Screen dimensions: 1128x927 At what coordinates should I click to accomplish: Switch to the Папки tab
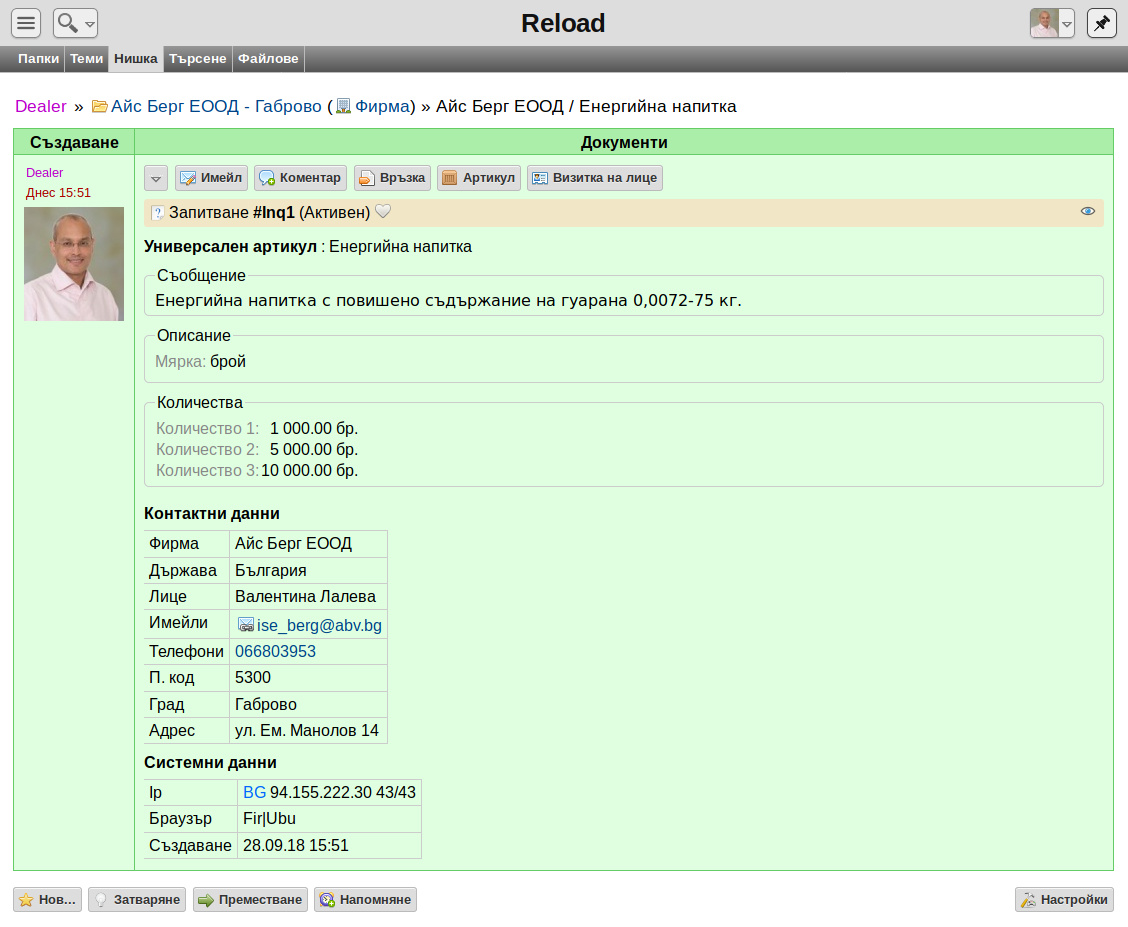(x=38, y=59)
